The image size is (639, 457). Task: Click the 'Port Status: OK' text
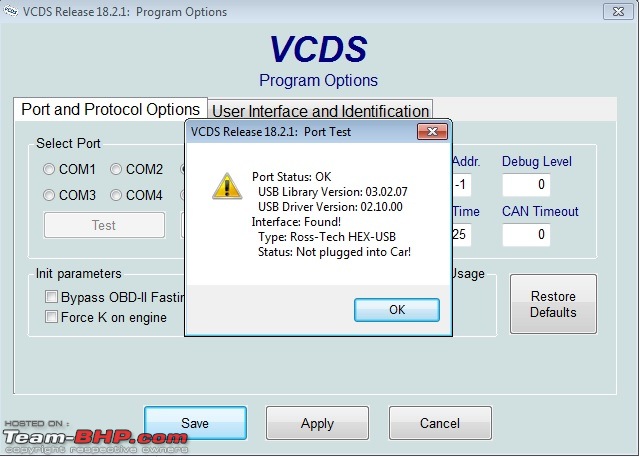tap(291, 177)
